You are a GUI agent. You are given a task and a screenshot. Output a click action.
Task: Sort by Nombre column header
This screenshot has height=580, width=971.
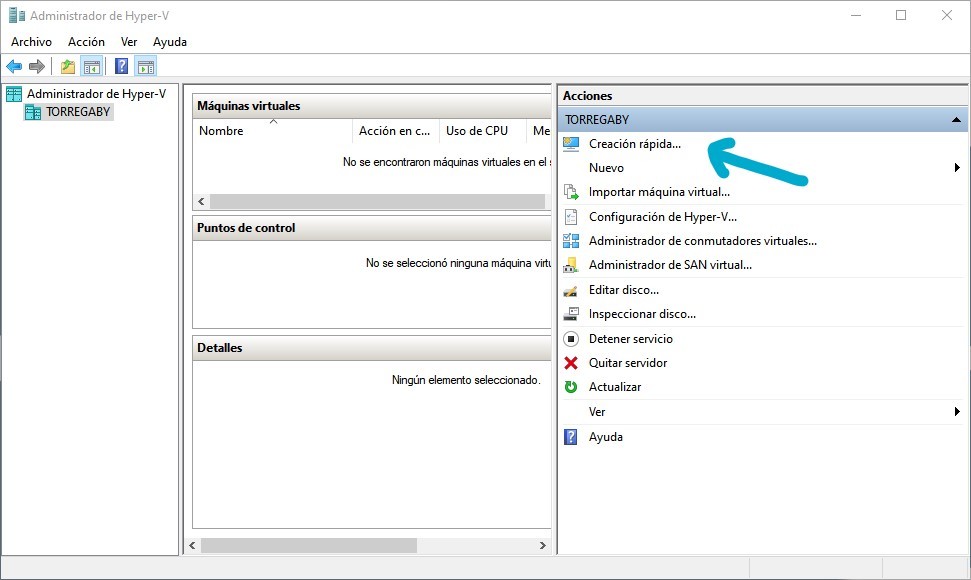click(272, 131)
